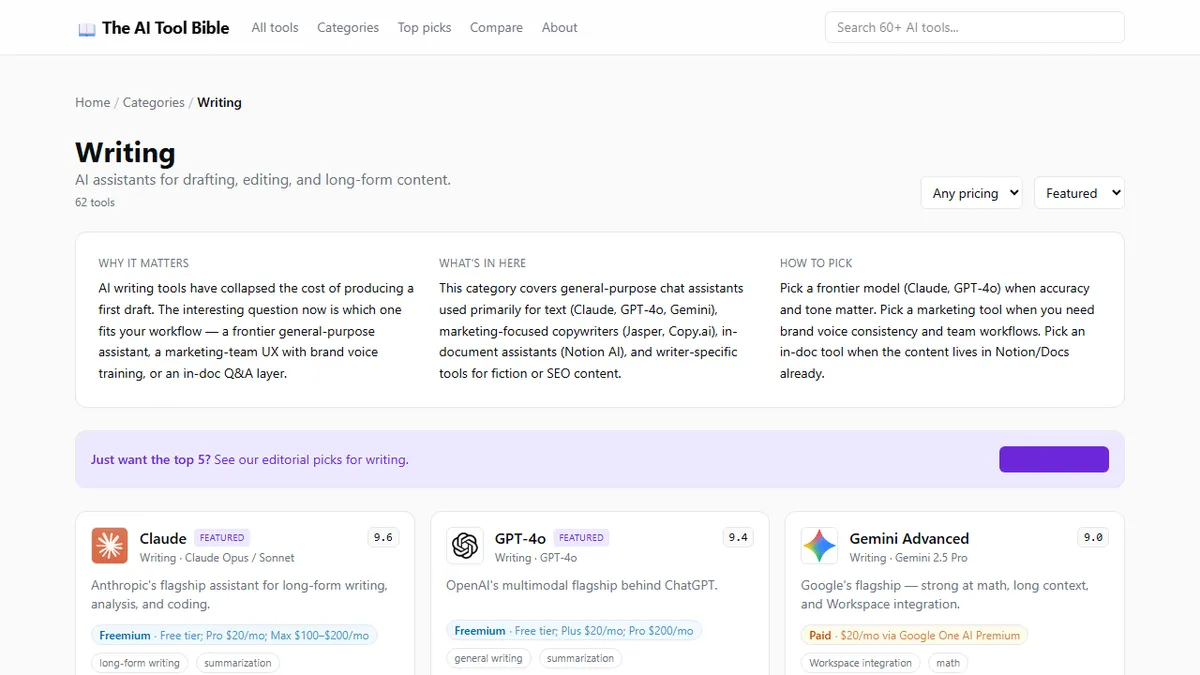Click the Writing page heading
Viewport: 1200px width, 675px height.
pyautogui.click(x=125, y=152)
